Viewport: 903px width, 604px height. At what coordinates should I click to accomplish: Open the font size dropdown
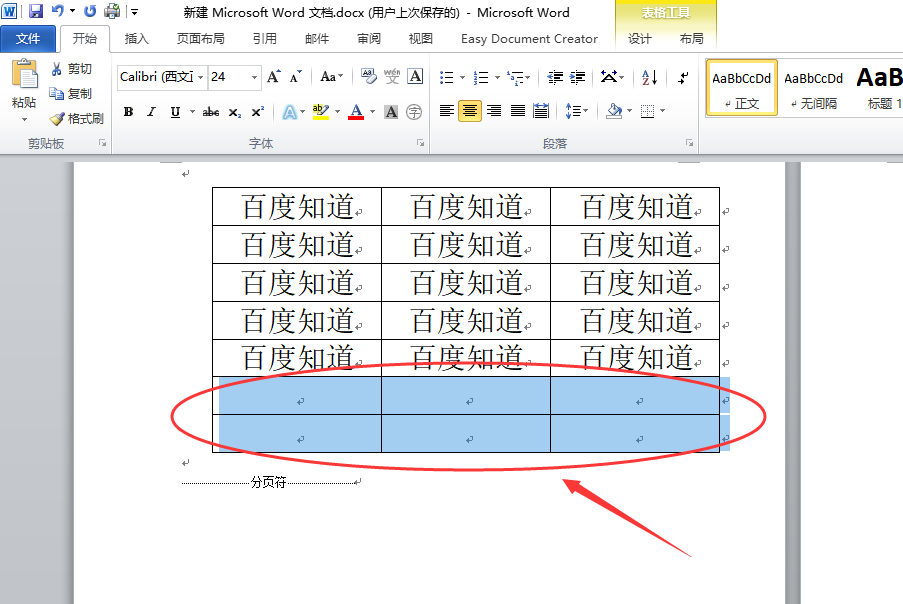(254, 77)
